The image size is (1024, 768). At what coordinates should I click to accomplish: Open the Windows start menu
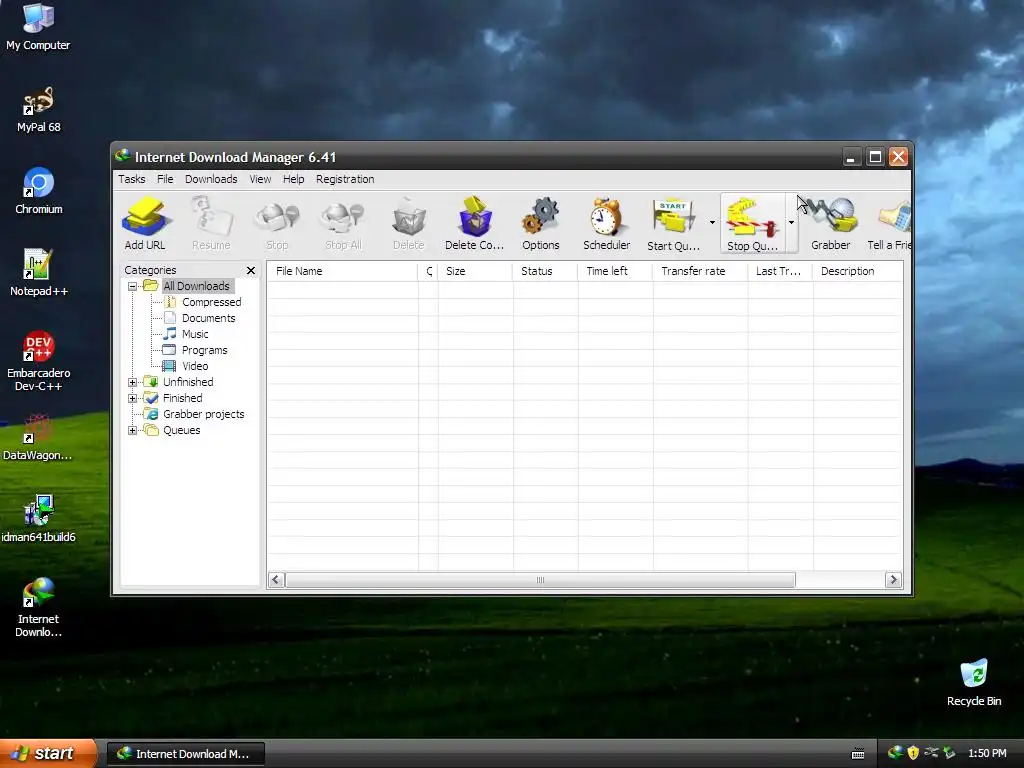coord(48,754)
